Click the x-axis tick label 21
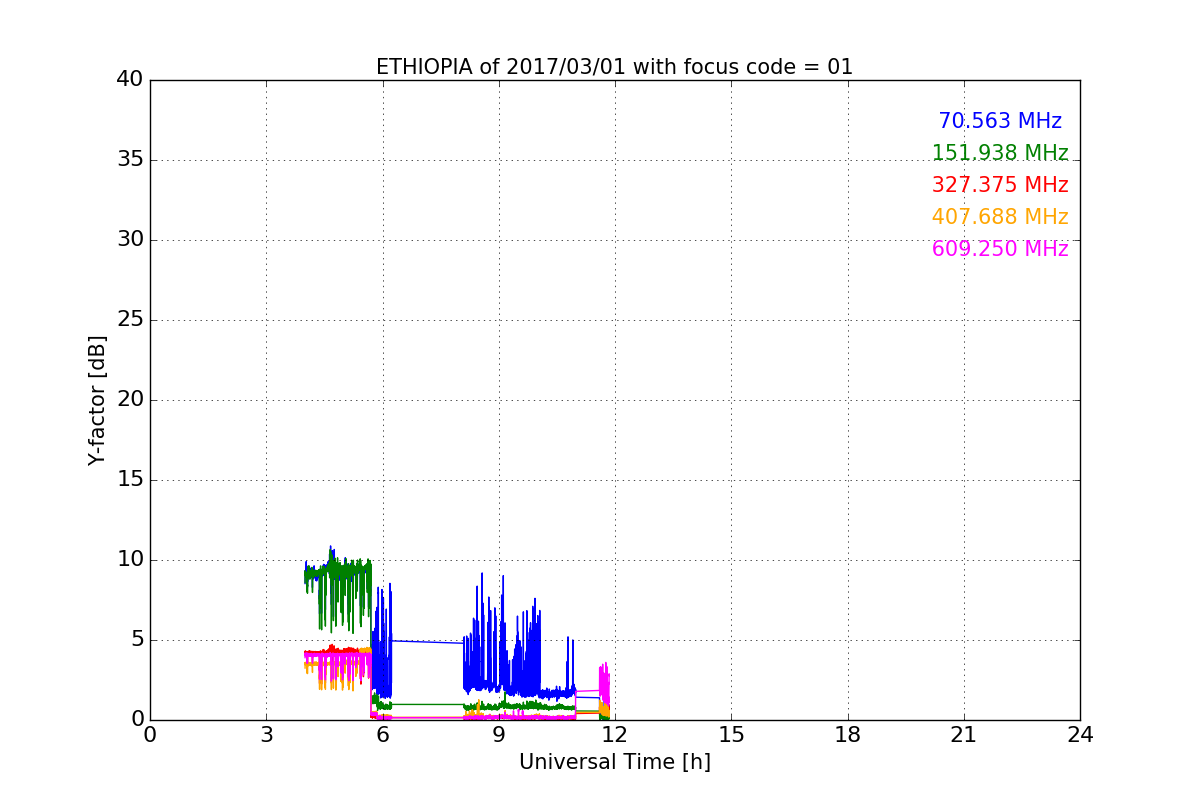This screenshot has height=800, width=1200. tap(964, 734)
